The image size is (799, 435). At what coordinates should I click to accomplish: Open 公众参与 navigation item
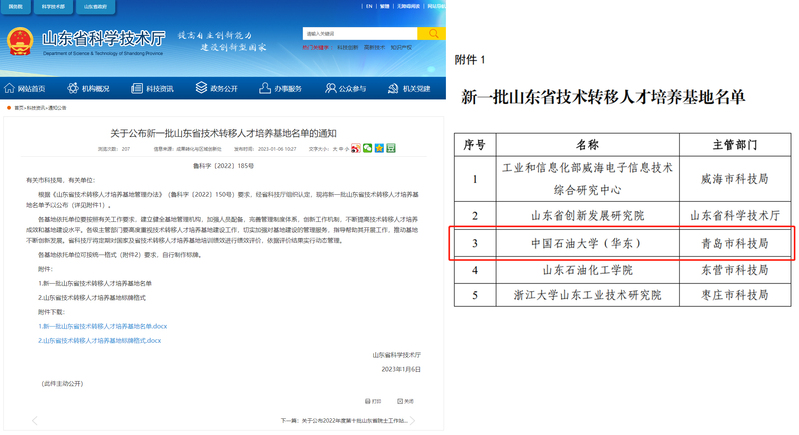point(345,88)
